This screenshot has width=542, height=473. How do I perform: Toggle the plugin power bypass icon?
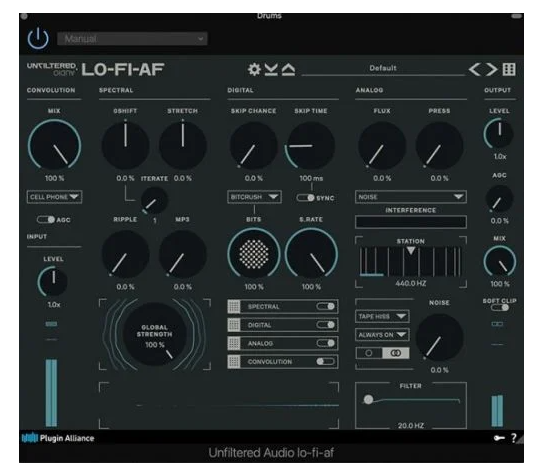38,38
